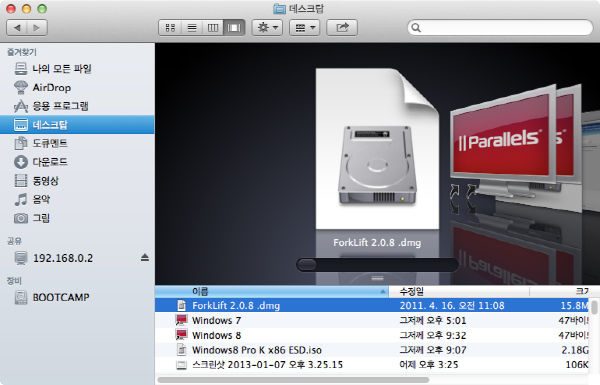Viewport: 600px width, 385px height.
Task: Click the cover flow scrubber knob
Action: coord(307,264)
